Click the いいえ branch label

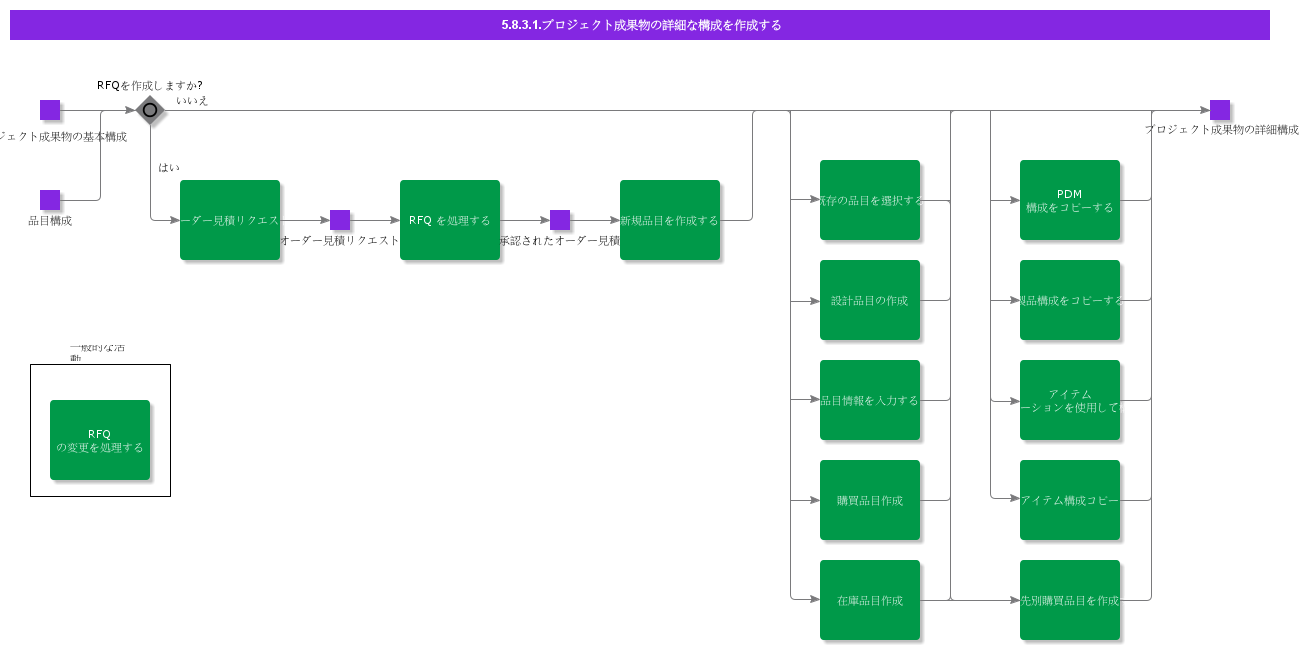192,100
